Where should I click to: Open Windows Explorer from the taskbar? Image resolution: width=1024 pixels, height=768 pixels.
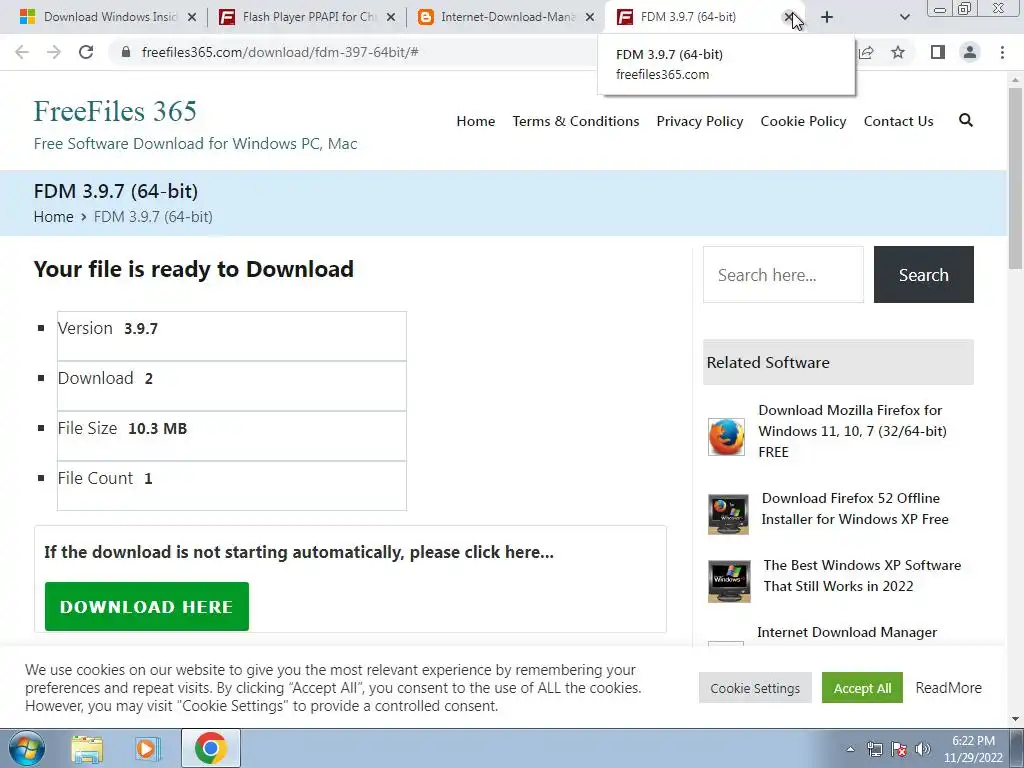click(x=87, y=748)
